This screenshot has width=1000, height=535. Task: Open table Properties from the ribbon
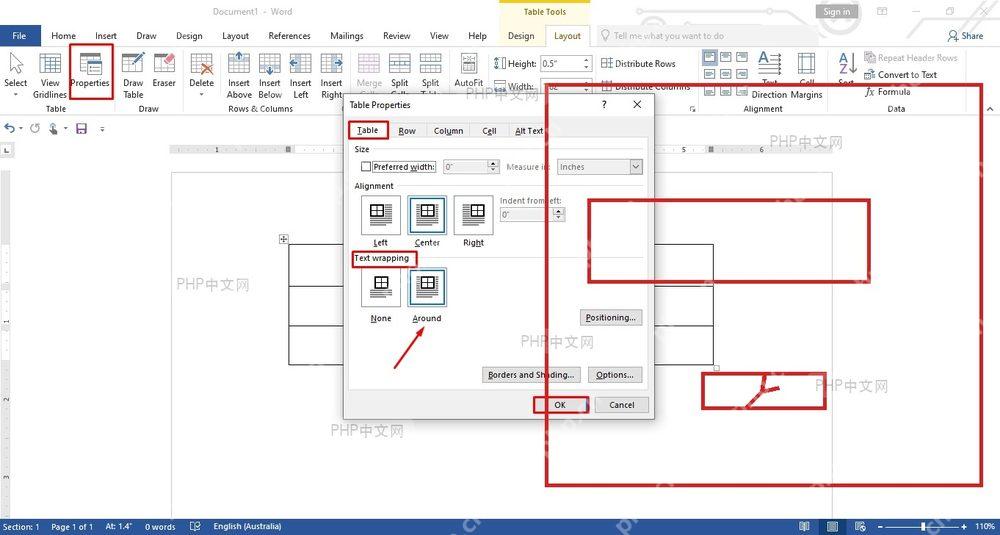[90, 71]
